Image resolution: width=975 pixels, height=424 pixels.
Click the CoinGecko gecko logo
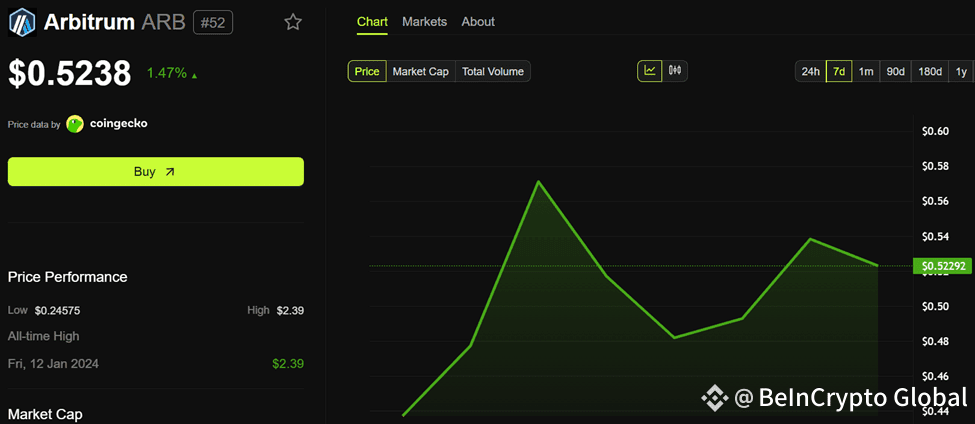coord(75,124)
